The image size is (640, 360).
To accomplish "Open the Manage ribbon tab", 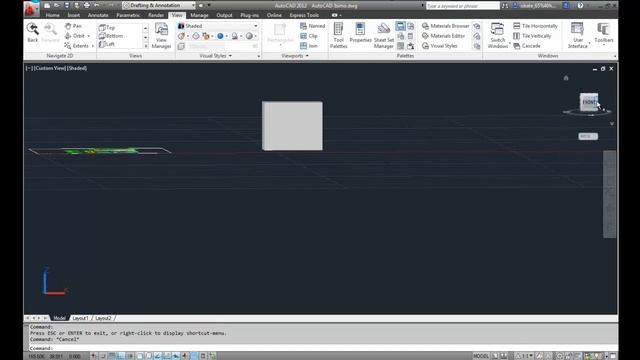I will click(x=199, y=15).
